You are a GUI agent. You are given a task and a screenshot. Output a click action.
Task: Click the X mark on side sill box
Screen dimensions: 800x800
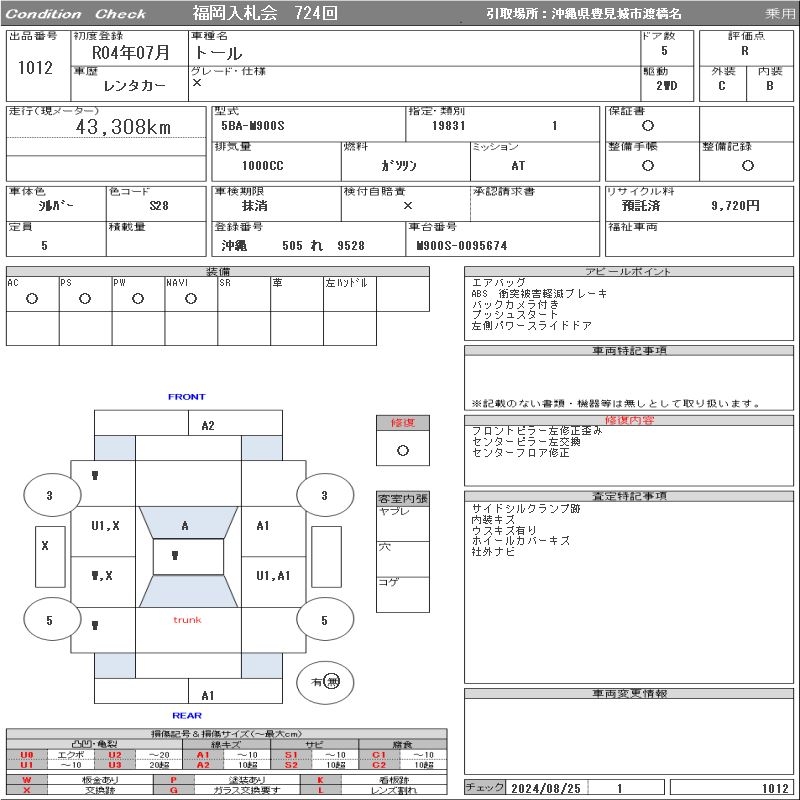point(45,545)
